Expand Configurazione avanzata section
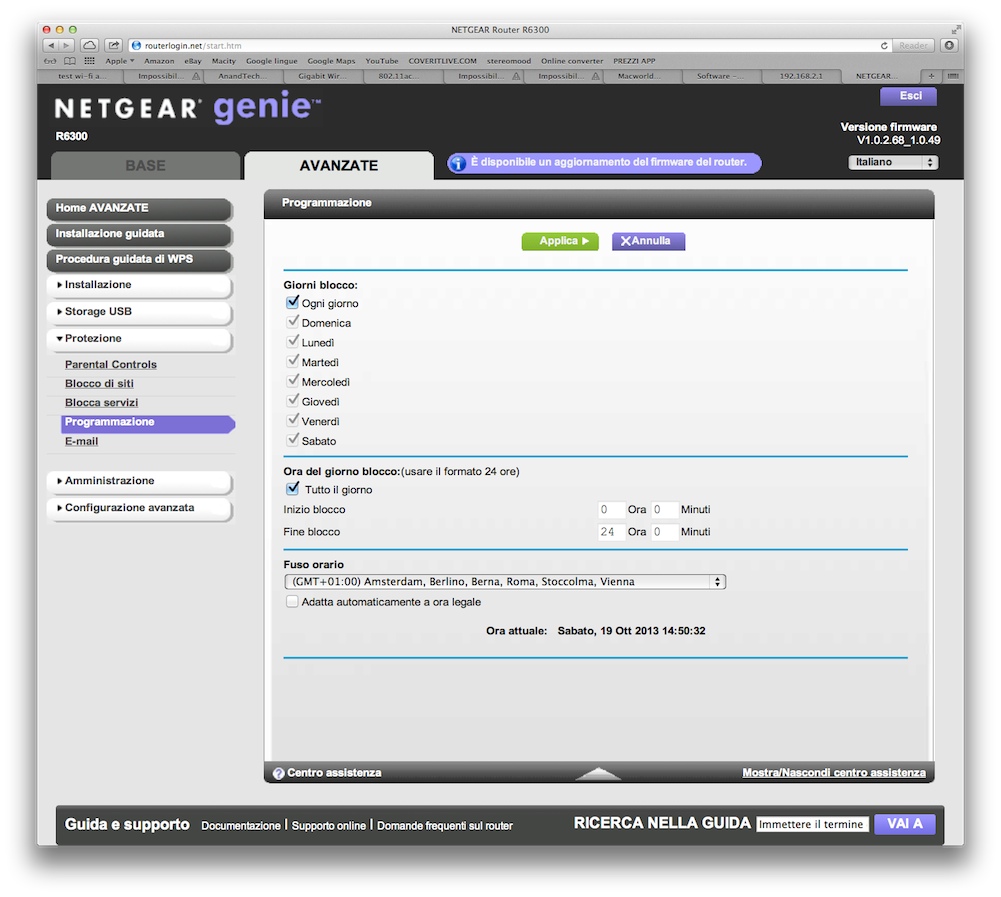This screenshot has width=1001, height=897. click(139, 508)
